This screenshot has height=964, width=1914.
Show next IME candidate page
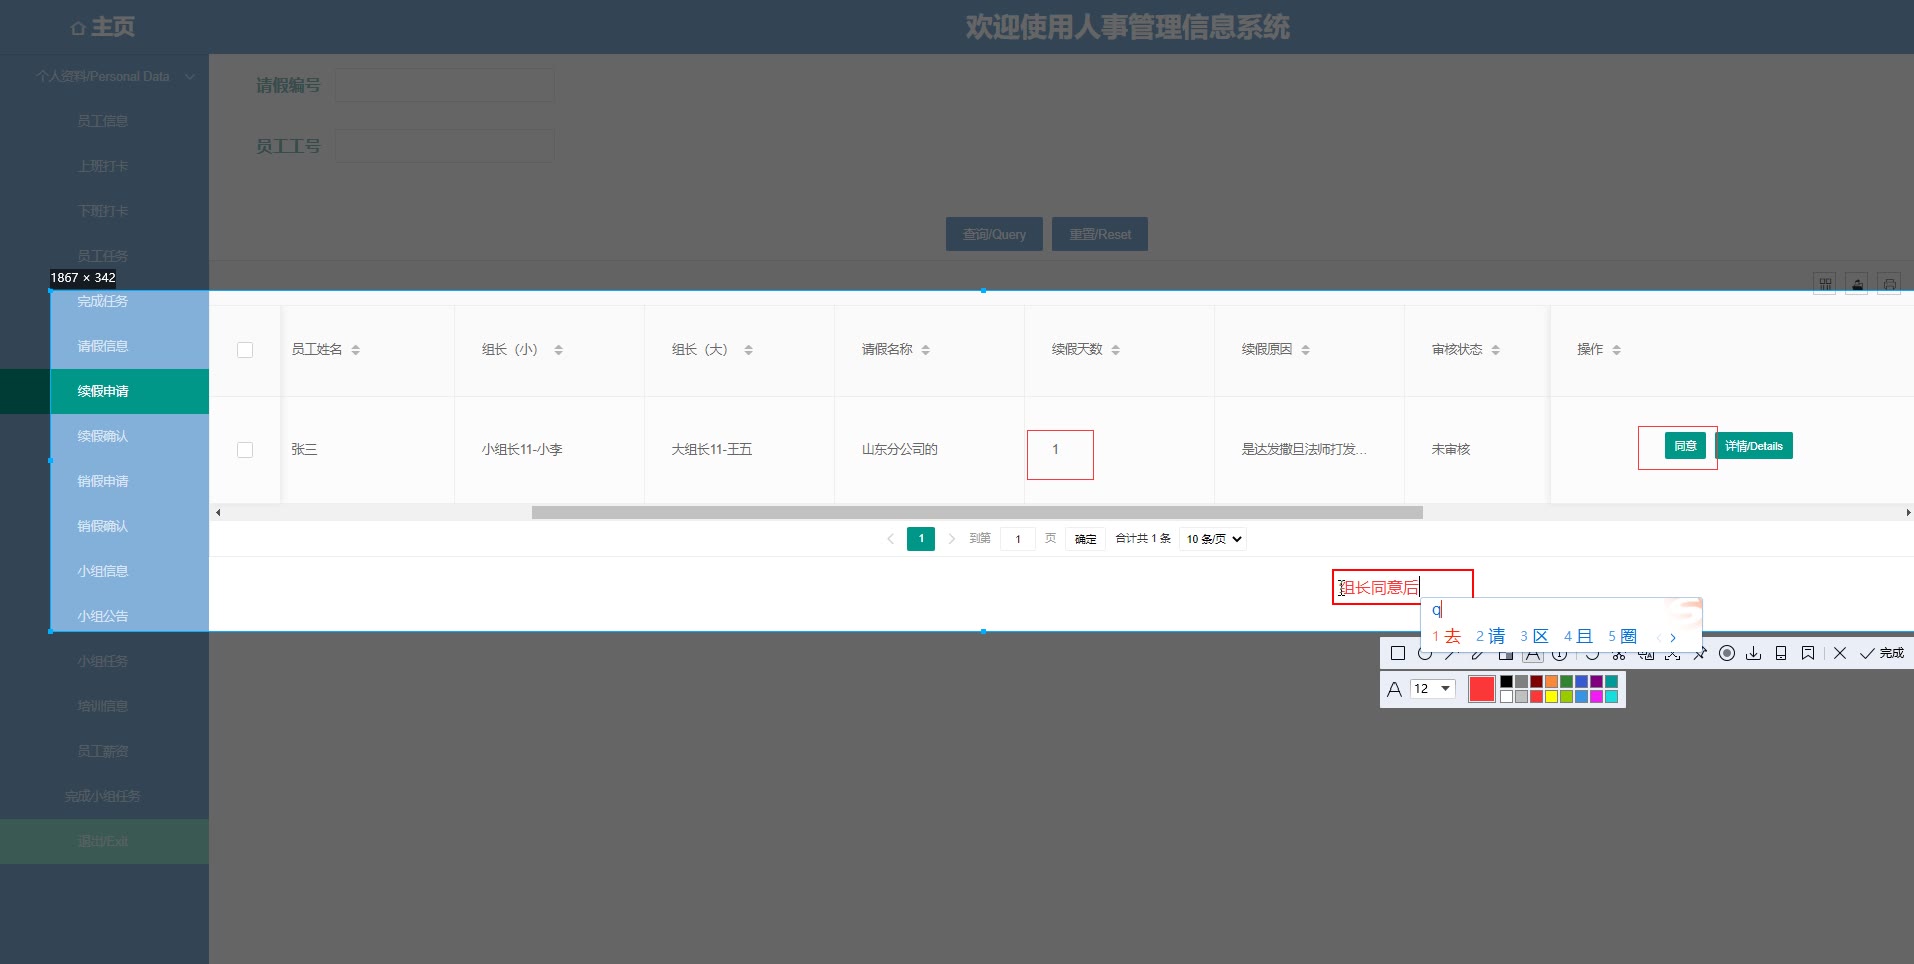(1673, 637)
